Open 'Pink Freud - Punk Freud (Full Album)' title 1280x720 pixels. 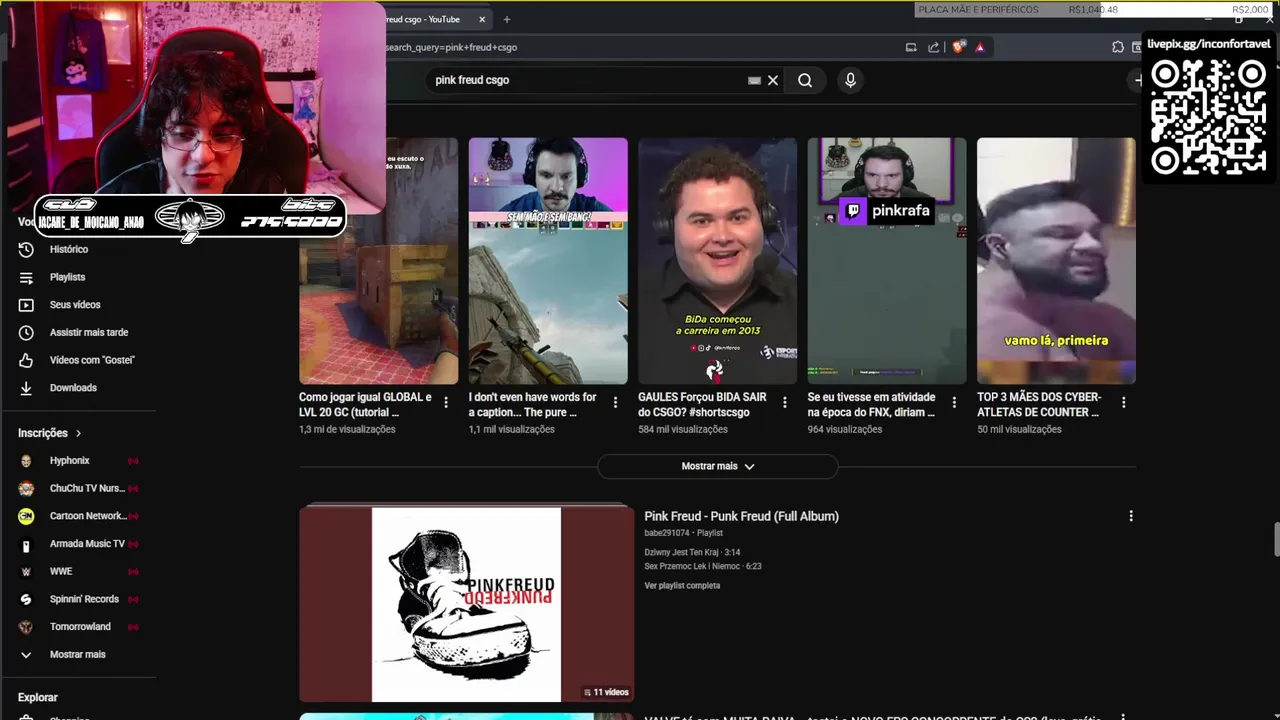[x=741, y=516]
